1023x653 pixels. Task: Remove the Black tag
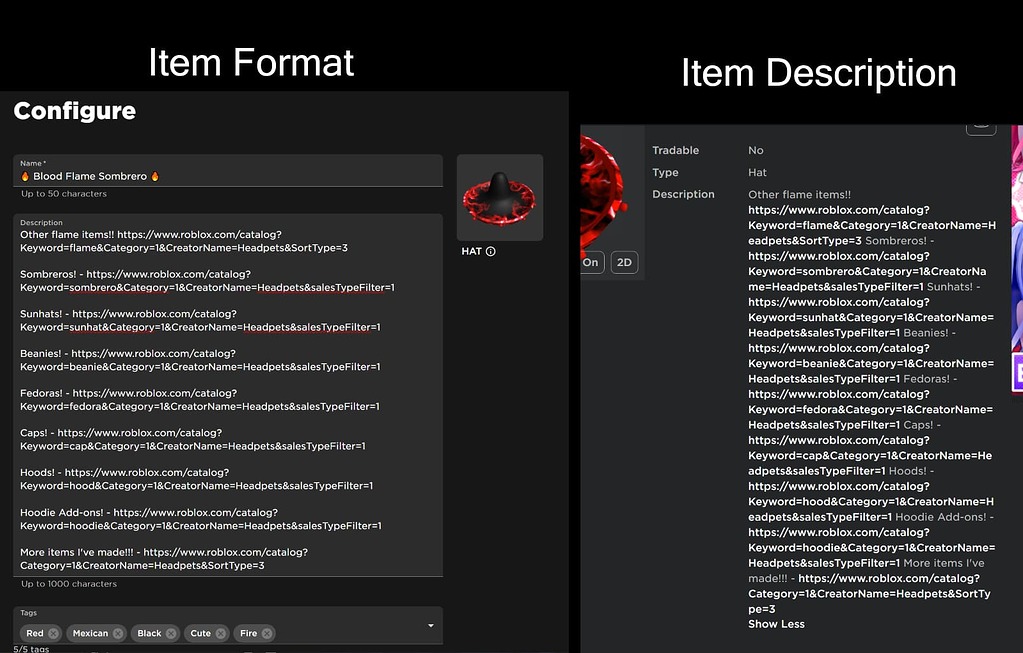coord(171,633)
